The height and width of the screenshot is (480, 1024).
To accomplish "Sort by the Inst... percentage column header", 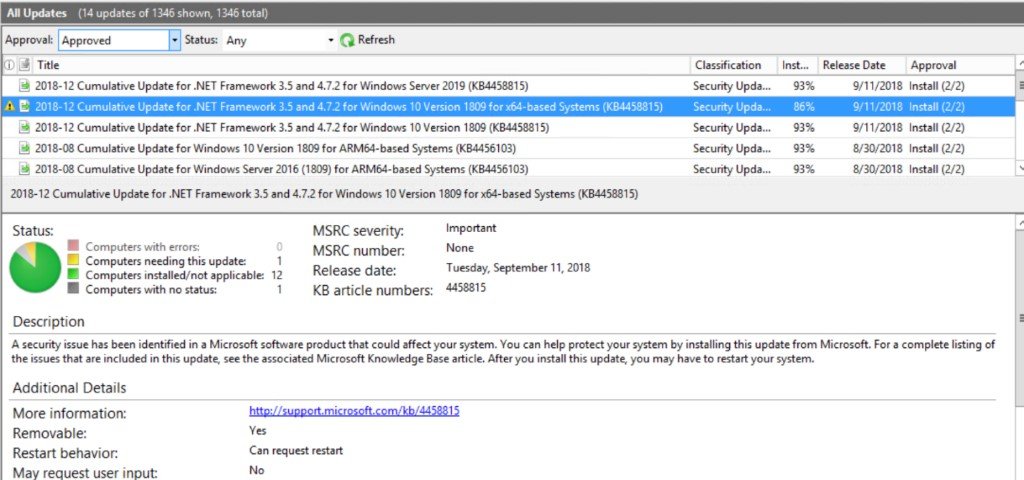I will pyautogui.click(x=795, y=65).
